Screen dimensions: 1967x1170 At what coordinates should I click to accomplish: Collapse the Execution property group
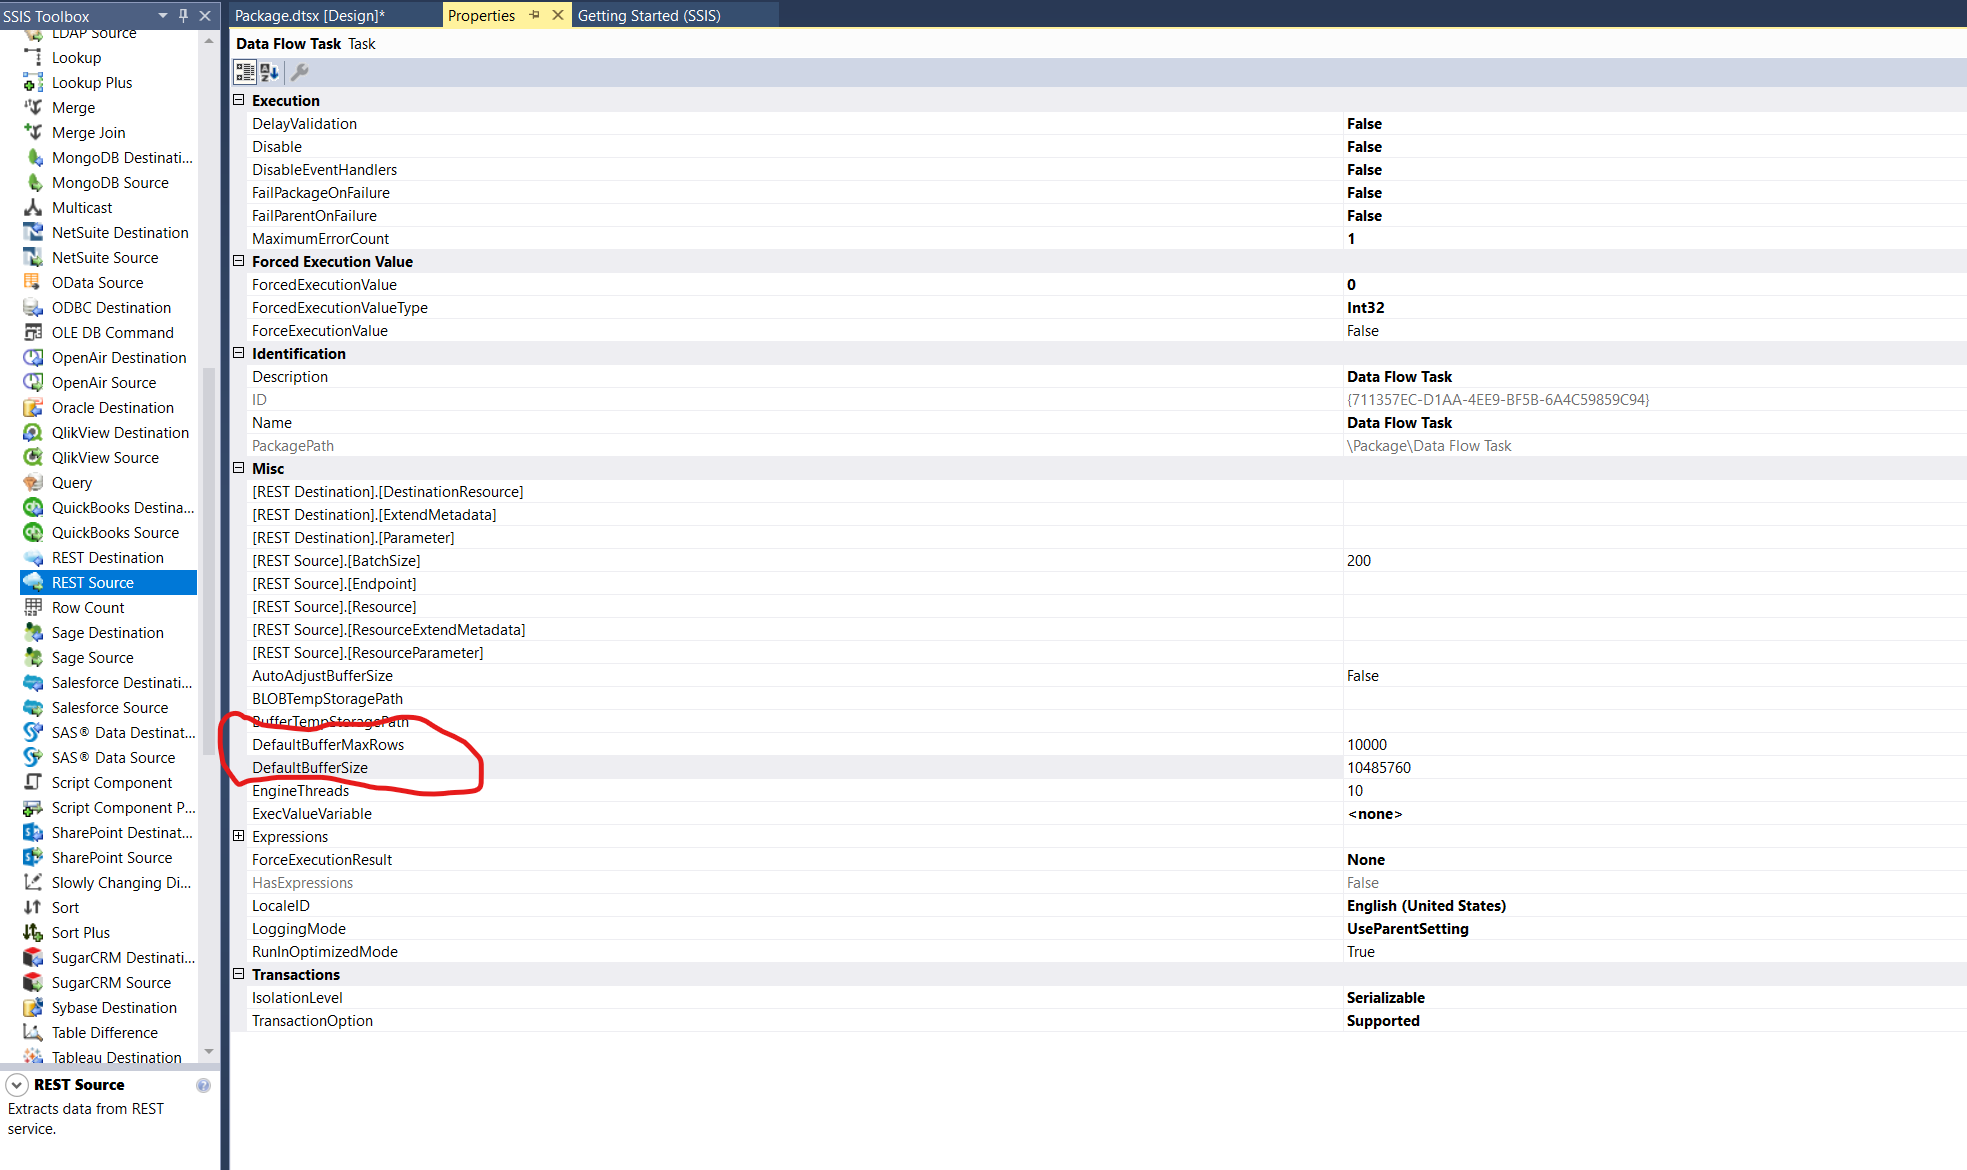coord(239,100)
